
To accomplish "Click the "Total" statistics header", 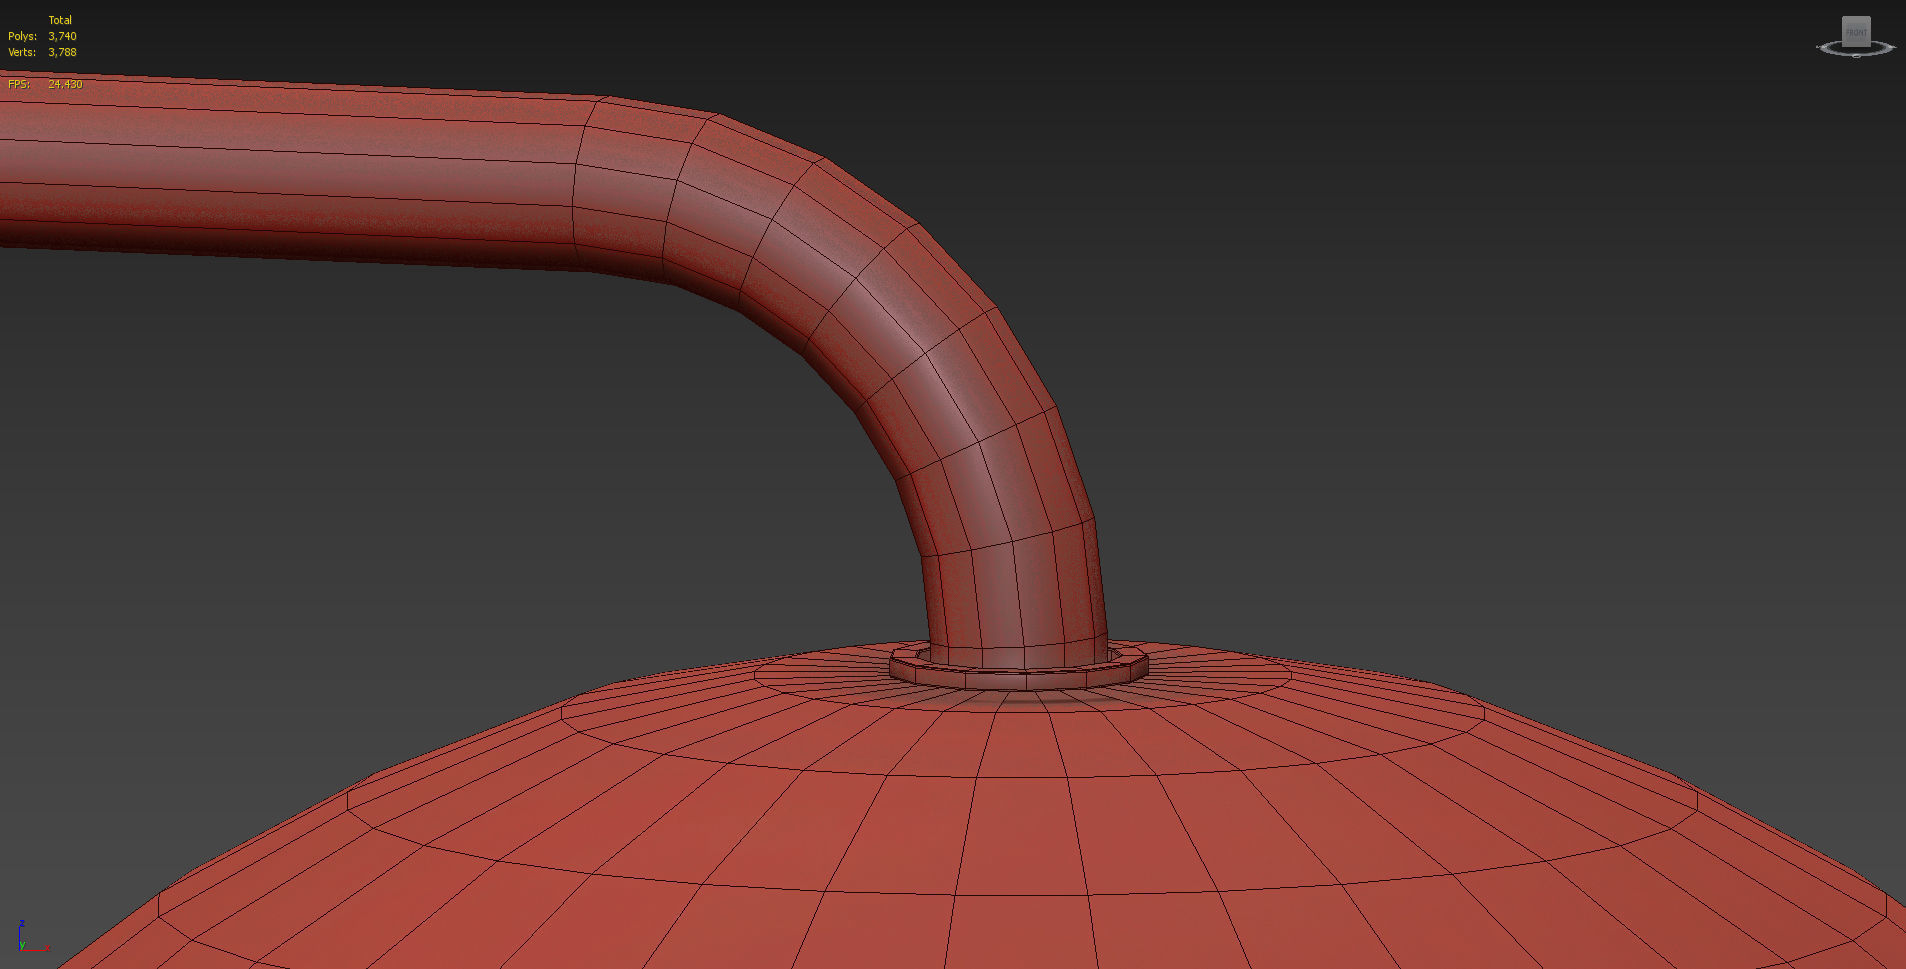I will coord(60,20).
